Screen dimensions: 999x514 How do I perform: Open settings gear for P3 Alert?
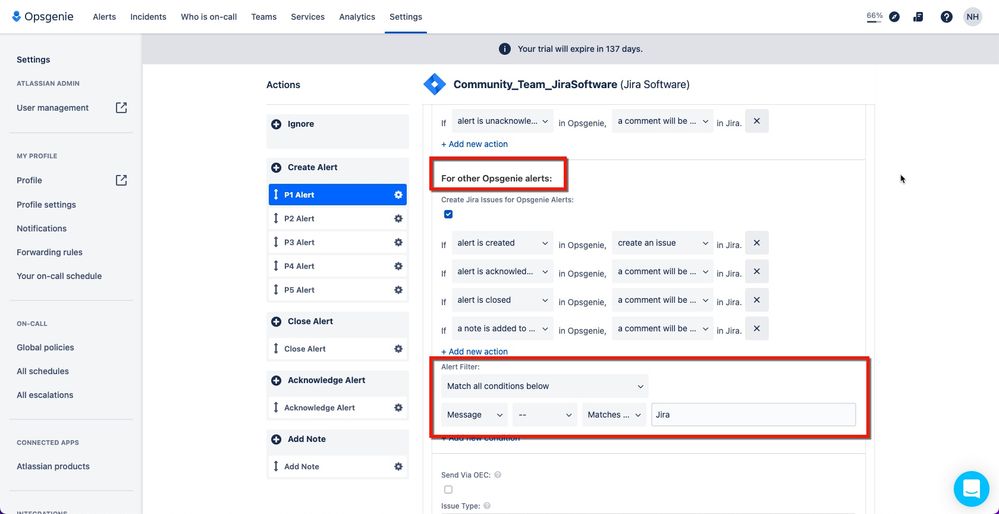click(x=398, y=242)
